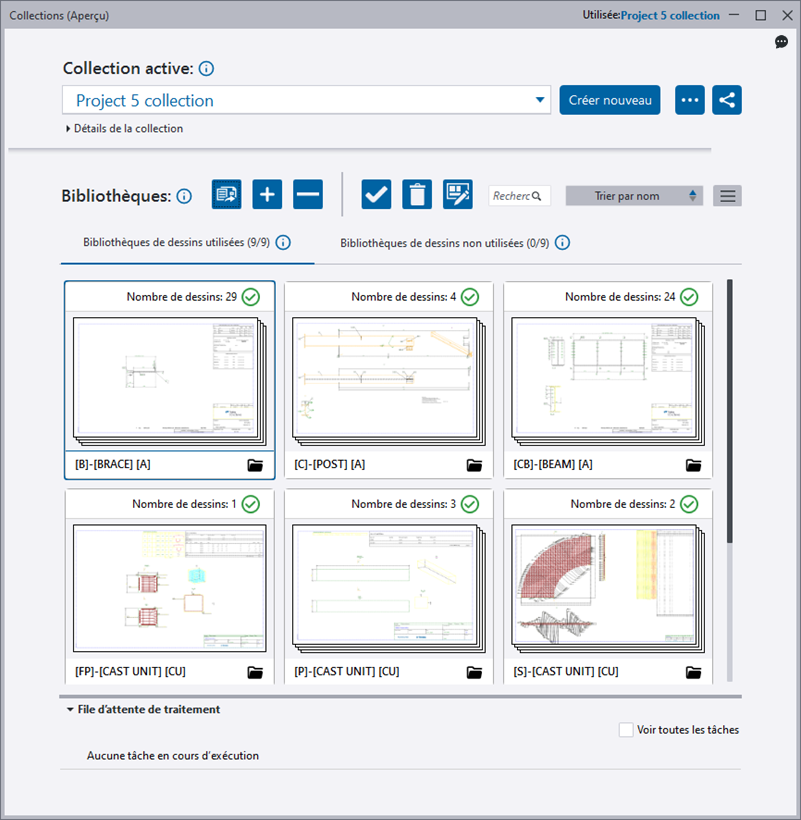Open the Project 5 collection dropdown
Screen dimensions: 801x820
tap(306, 100)
